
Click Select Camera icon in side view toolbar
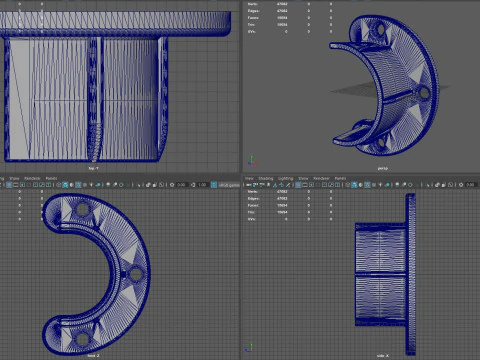[249, 185]
